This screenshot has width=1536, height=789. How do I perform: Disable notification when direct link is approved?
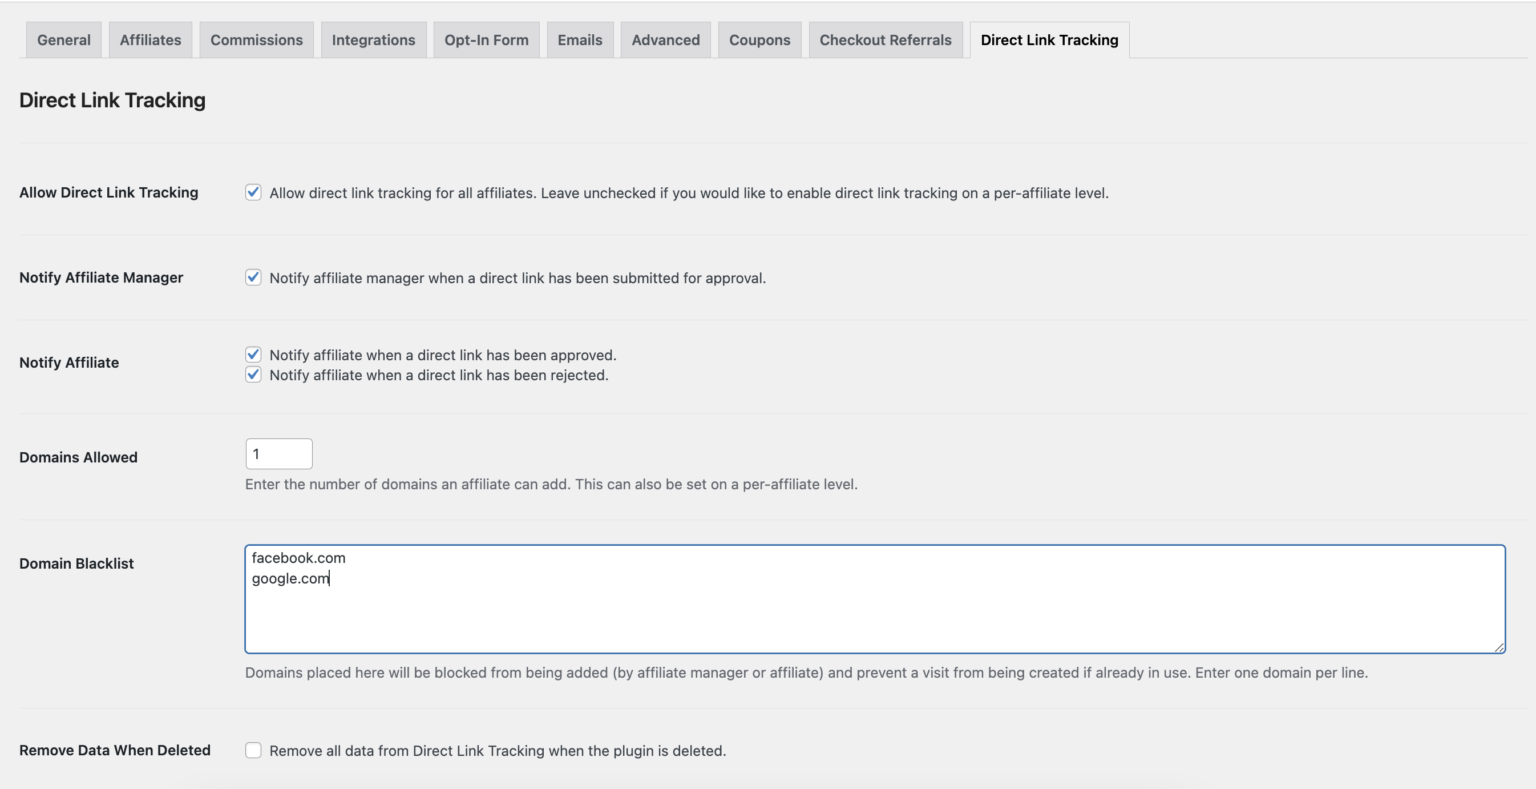click(x=253, y=354)
